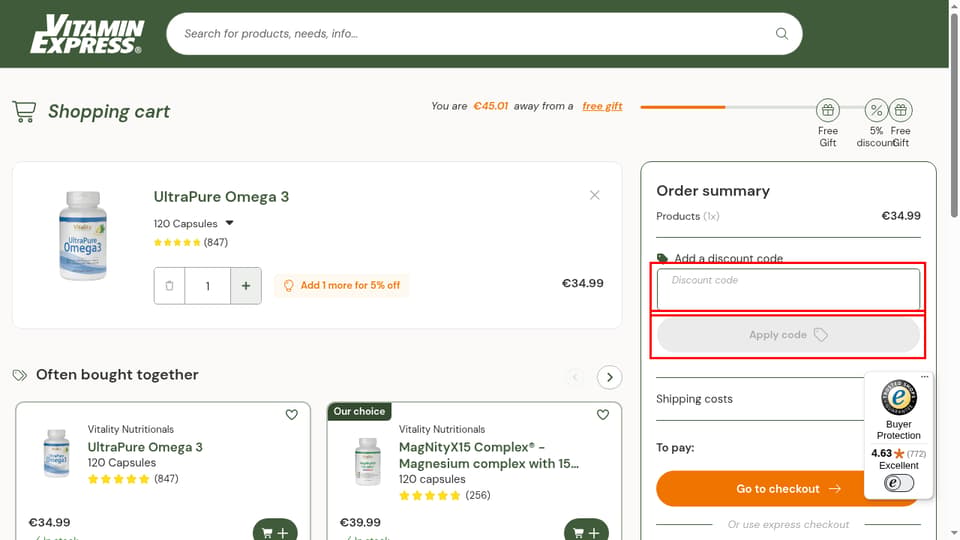Click Add 1 more for 5% off
This screenshot has height=540, width=960.
tap(342, 285)
